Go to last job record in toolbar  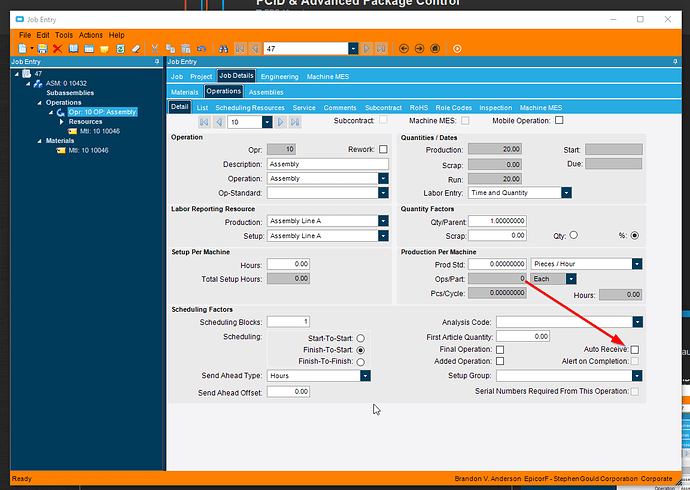point(382,48)
